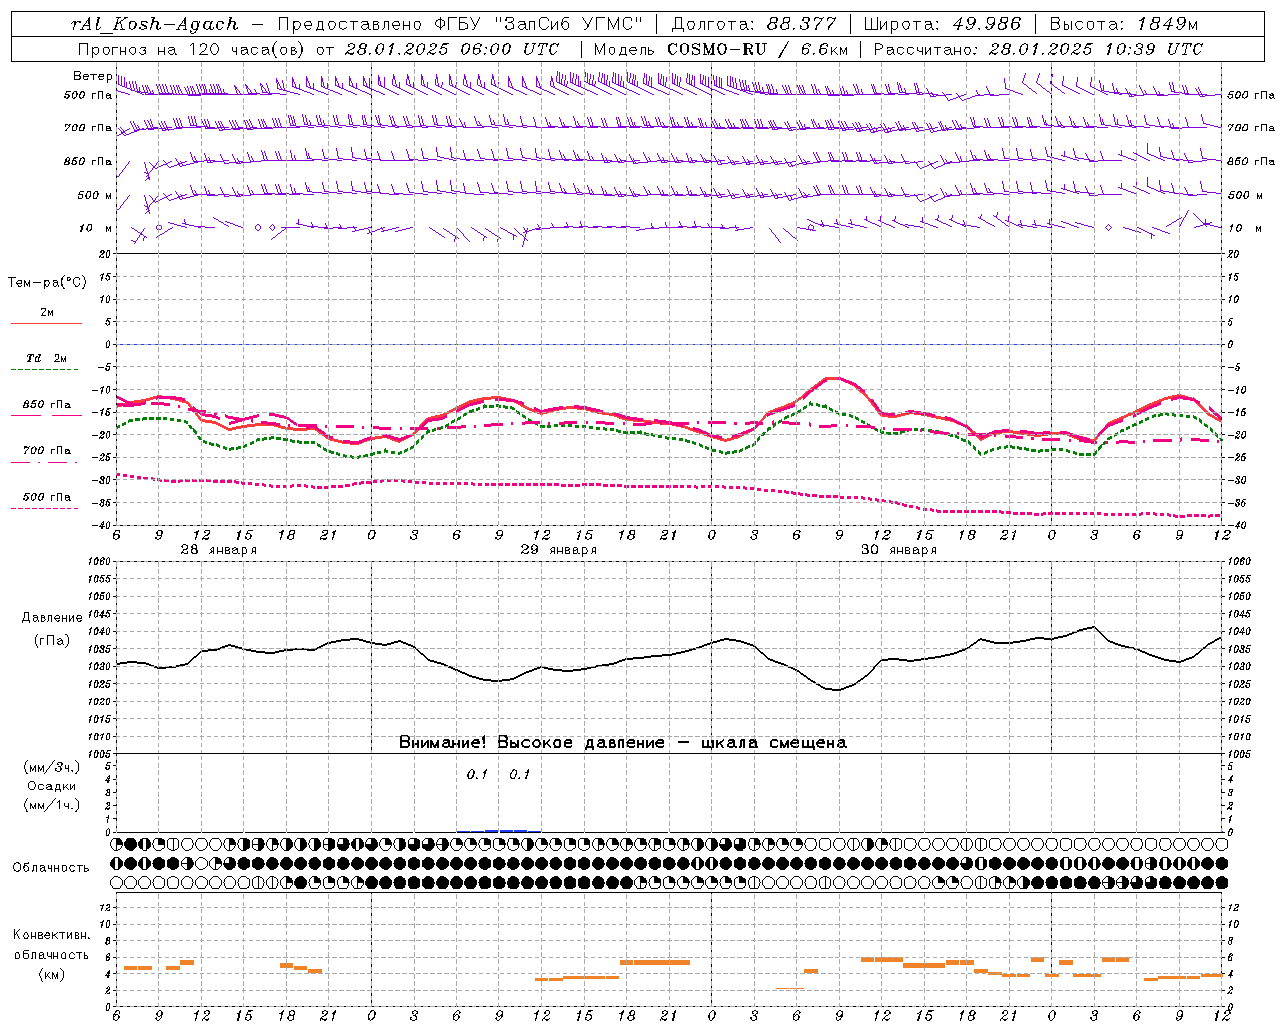Image resolution: width=1280 pixels, height=1024 pixels.
Task: Click the Конвективн. convective cloud label
Action: 51,935
